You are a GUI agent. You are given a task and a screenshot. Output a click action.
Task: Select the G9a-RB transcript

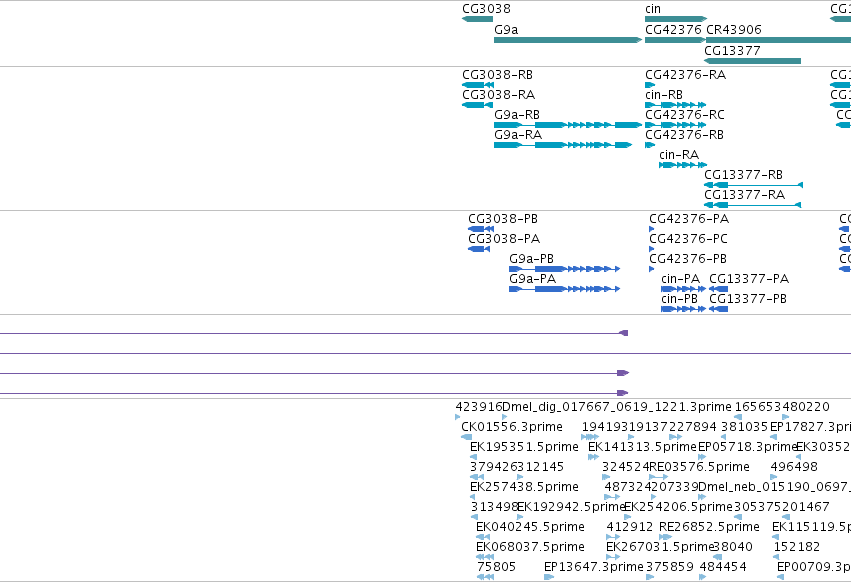coord(568,125)
